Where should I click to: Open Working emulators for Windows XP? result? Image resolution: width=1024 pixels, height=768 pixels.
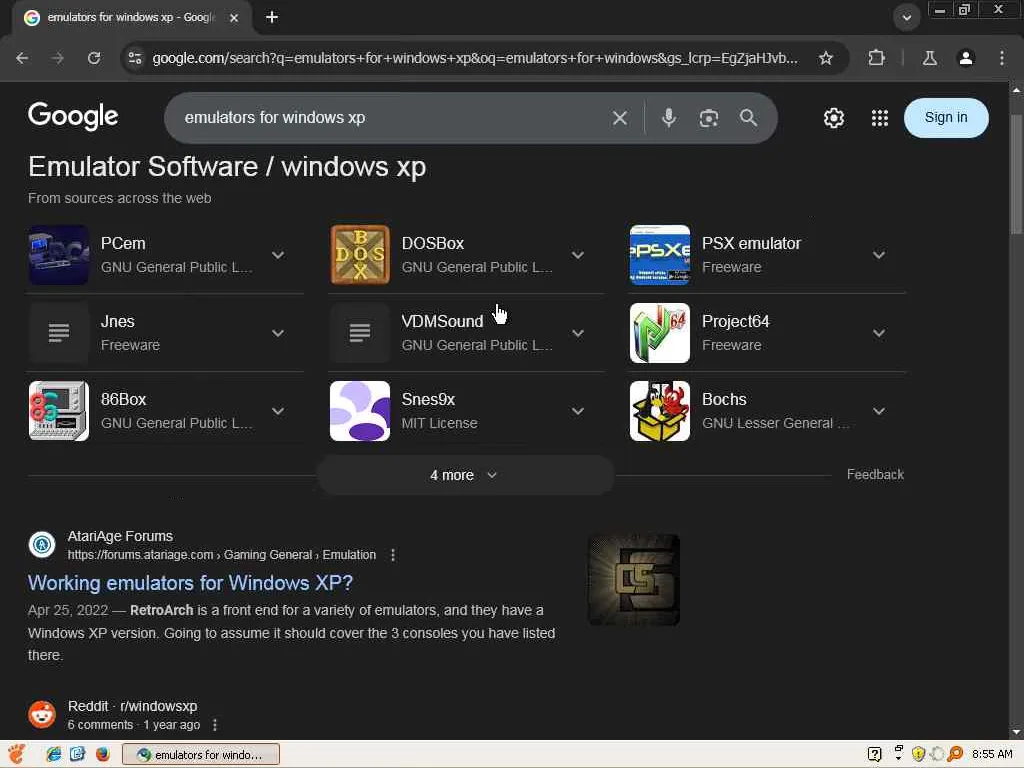click(x=190, y=583)
